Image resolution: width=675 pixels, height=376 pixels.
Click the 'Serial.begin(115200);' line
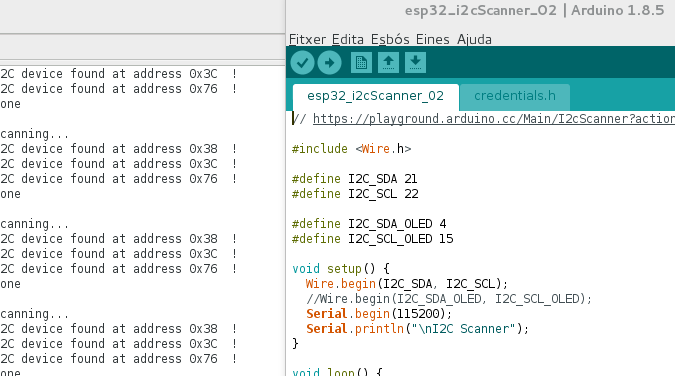click(x=379, y=314)
